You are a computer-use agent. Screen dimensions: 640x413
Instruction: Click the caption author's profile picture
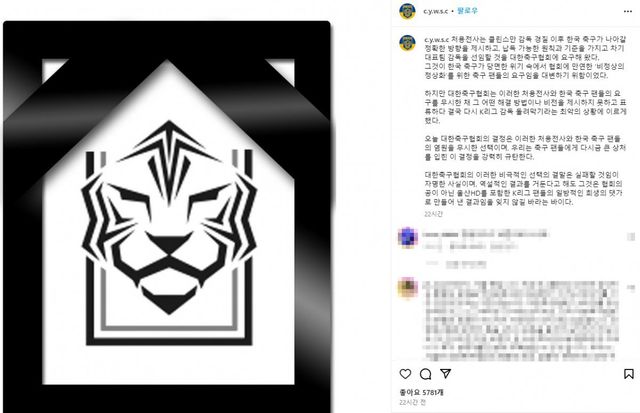[x=407, y=43]
